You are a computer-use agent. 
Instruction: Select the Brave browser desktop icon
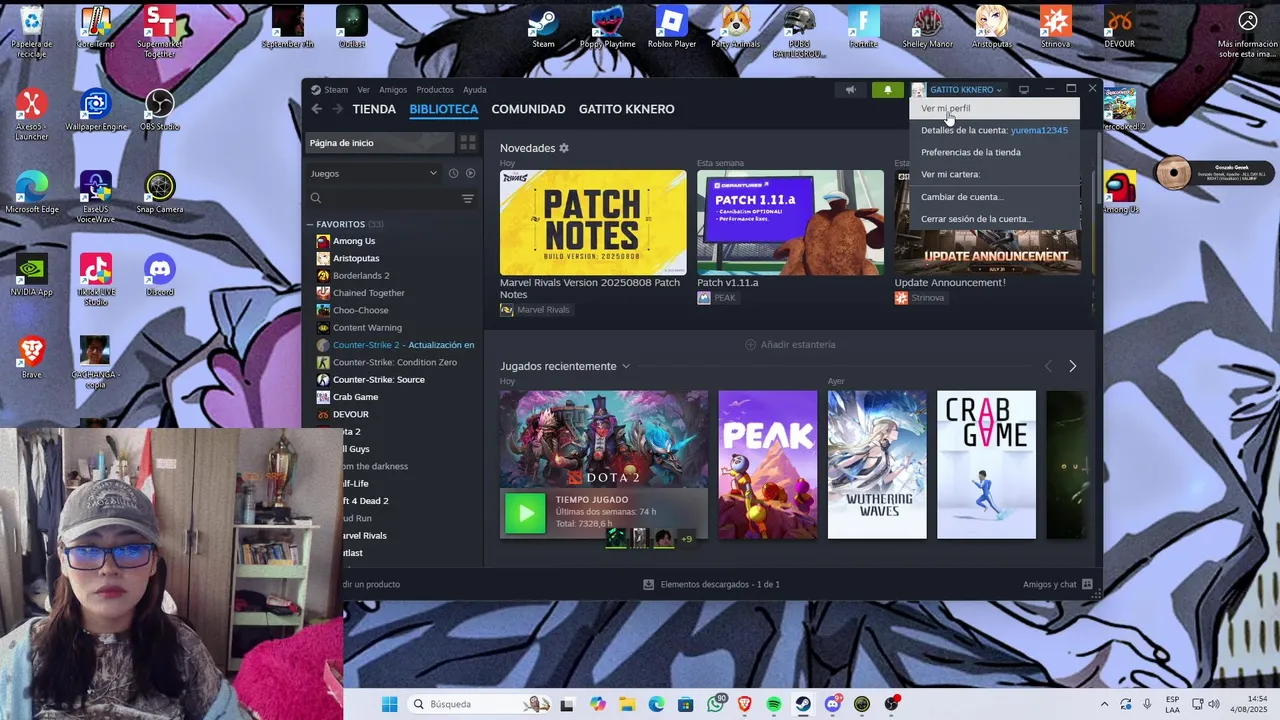click(x=32, y=358)
